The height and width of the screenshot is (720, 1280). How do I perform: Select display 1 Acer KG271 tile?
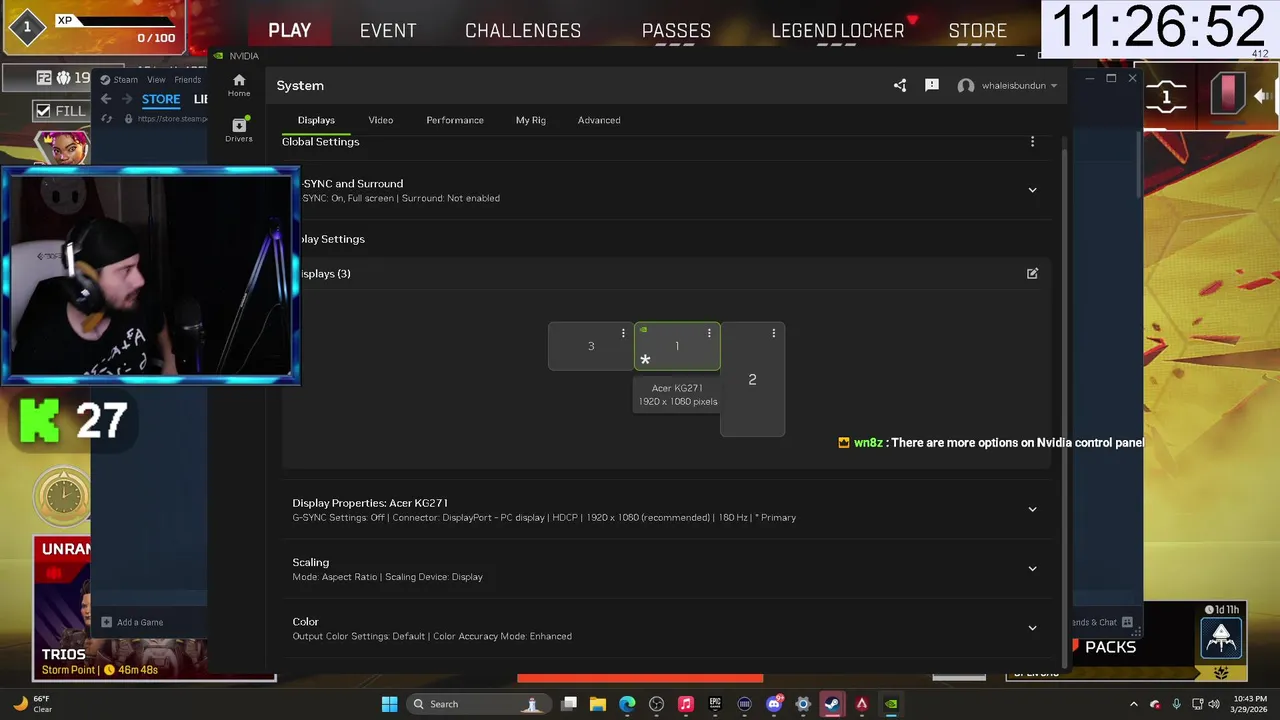click(x=677, y=346)
